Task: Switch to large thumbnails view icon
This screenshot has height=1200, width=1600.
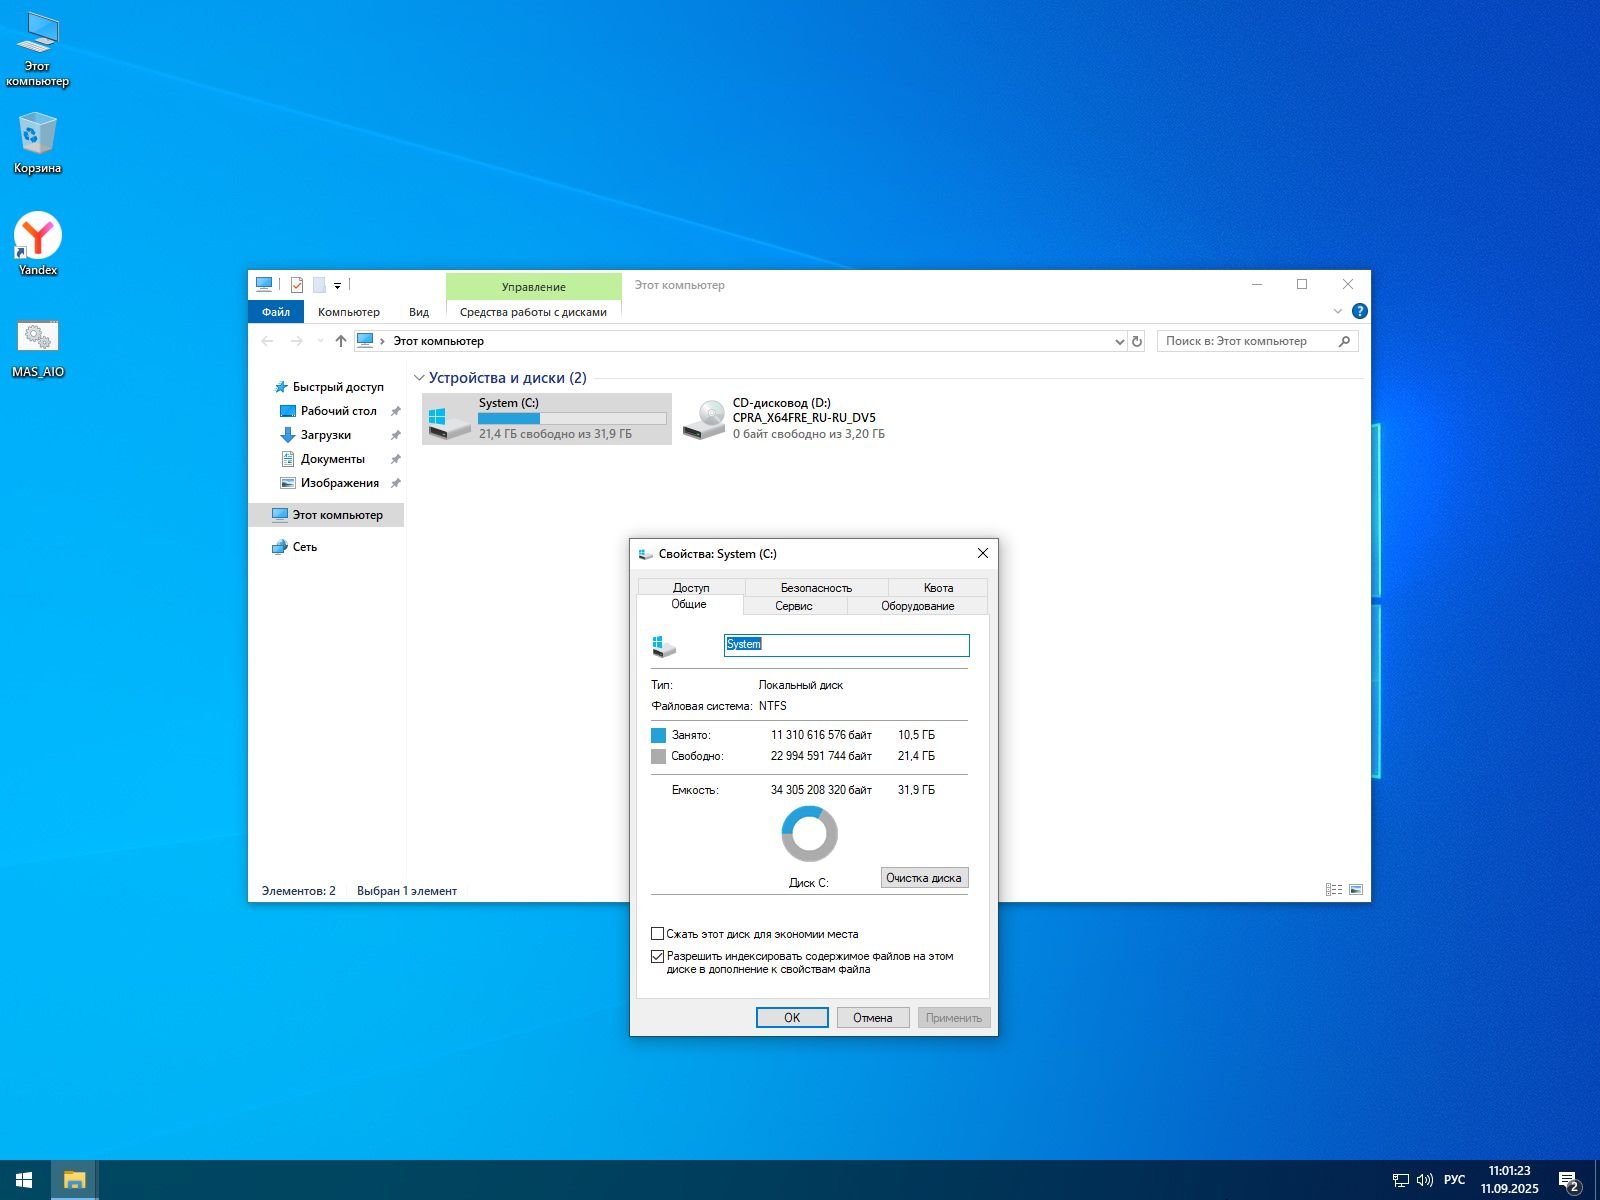Action: (x=1356, y=890)
